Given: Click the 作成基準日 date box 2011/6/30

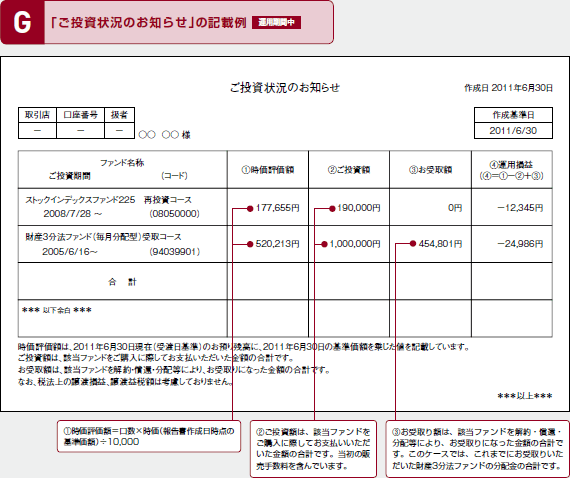Looking at the screenshot, I should coord(513,130).
